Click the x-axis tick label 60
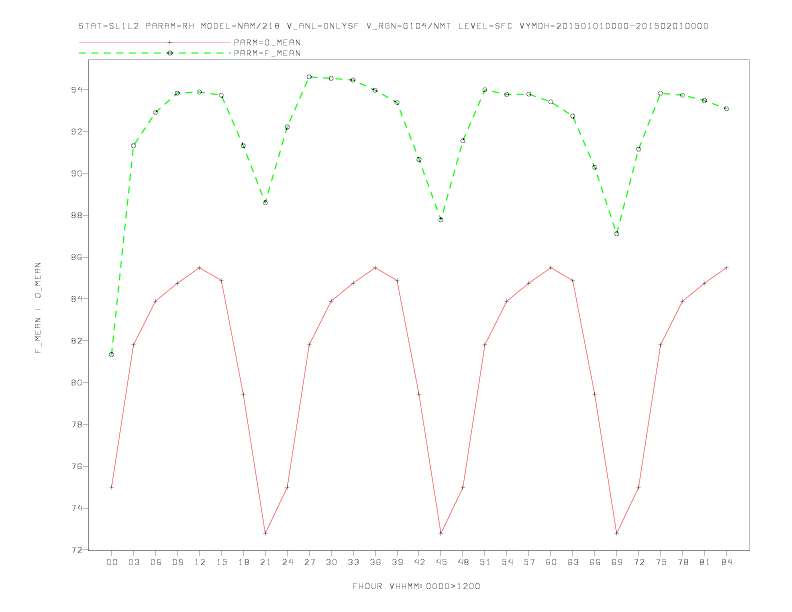The width and height of the screenshot is (792, 612). pyautogui.click(x=551, y=562)
